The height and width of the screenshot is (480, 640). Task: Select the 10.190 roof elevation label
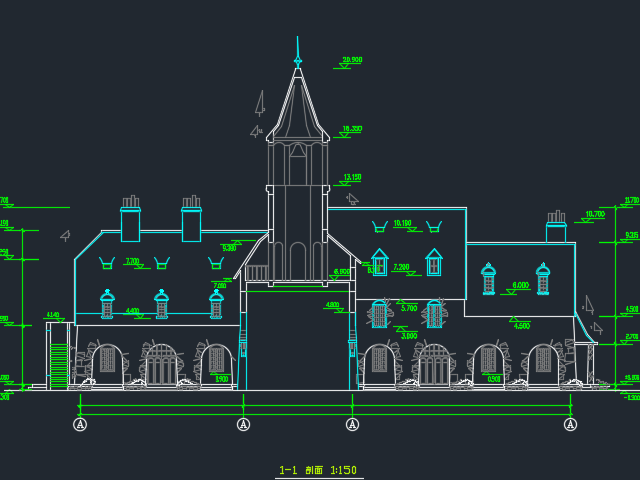click(402, 223)
